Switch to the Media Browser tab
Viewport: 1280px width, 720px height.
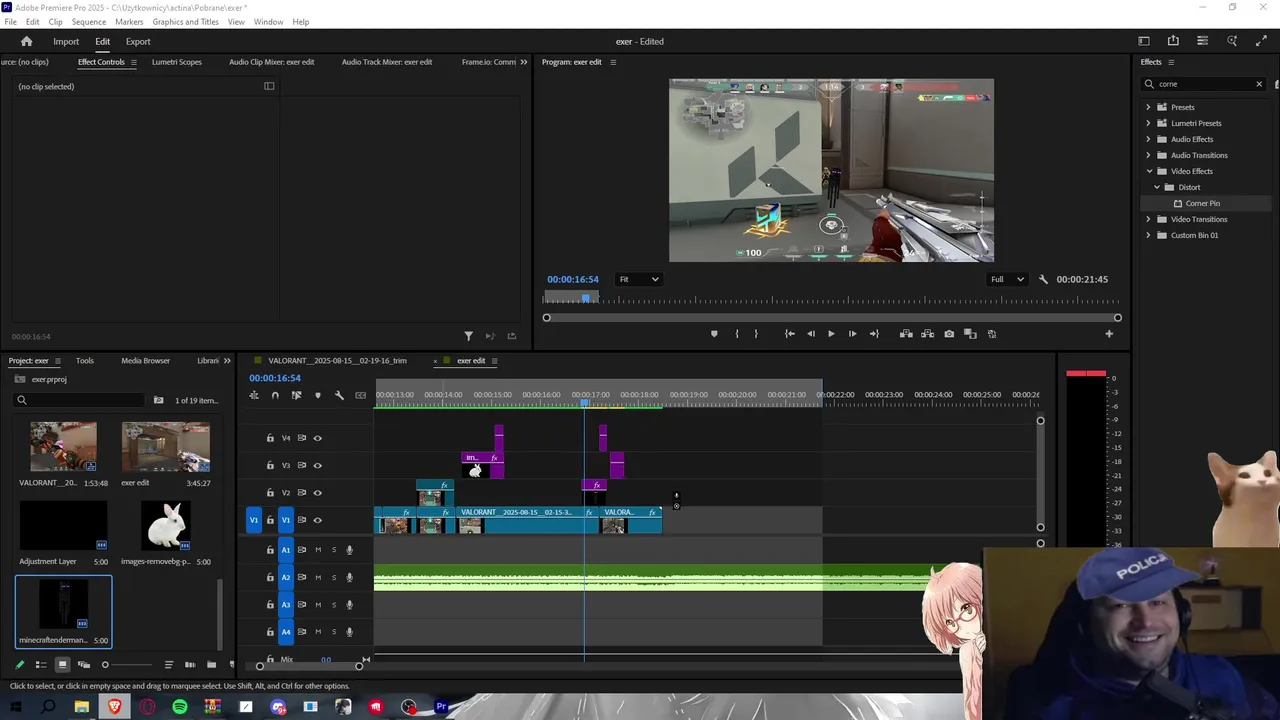tap(146, 361)
